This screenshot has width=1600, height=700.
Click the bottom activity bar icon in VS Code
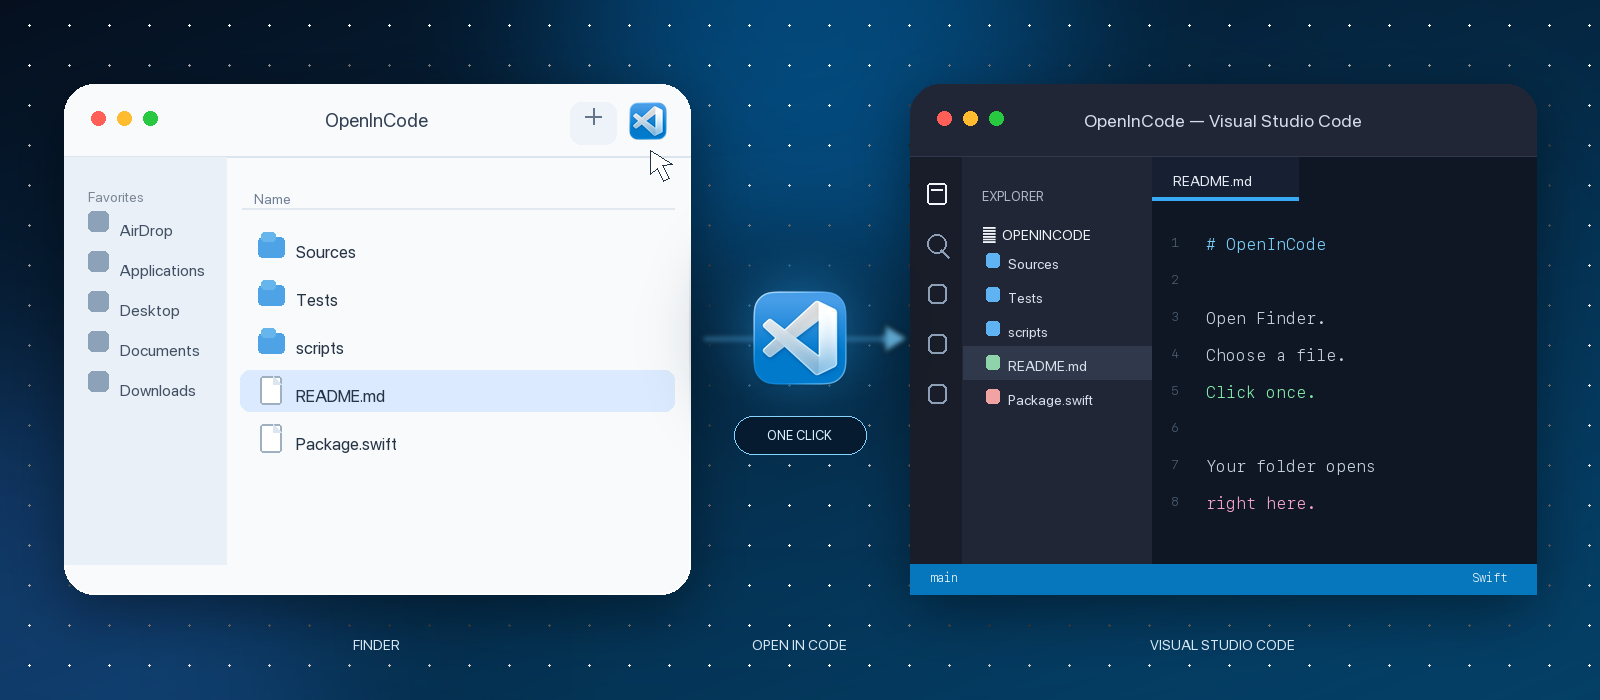click(937, 394)
